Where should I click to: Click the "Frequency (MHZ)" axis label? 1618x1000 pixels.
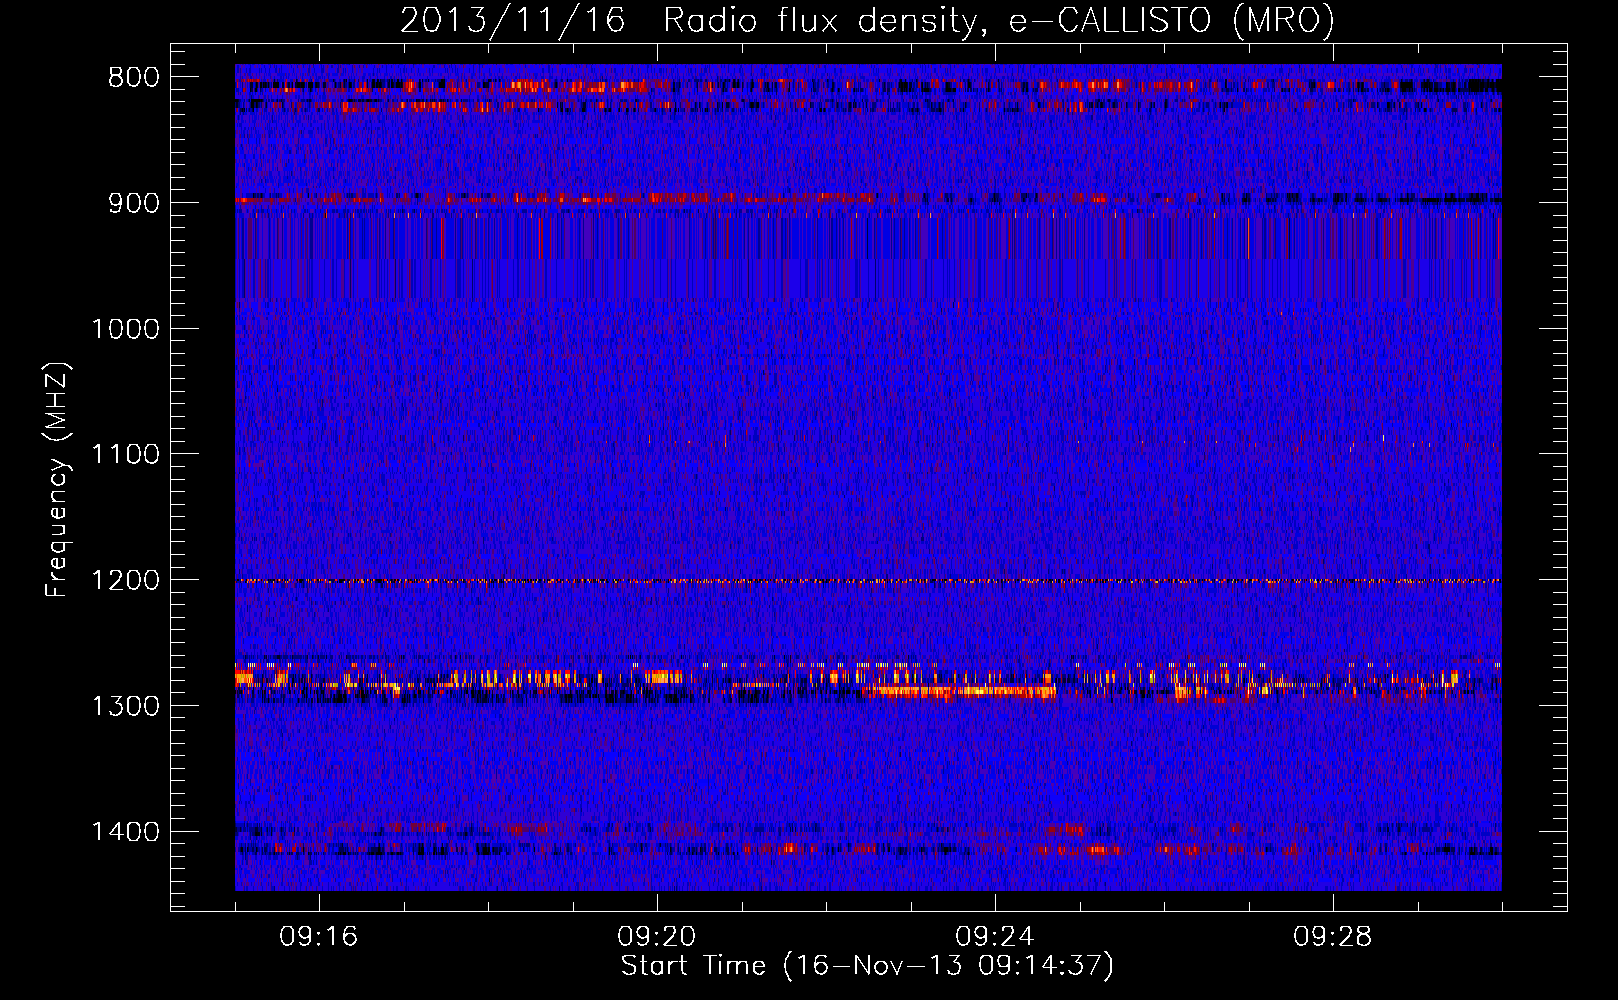58,480
